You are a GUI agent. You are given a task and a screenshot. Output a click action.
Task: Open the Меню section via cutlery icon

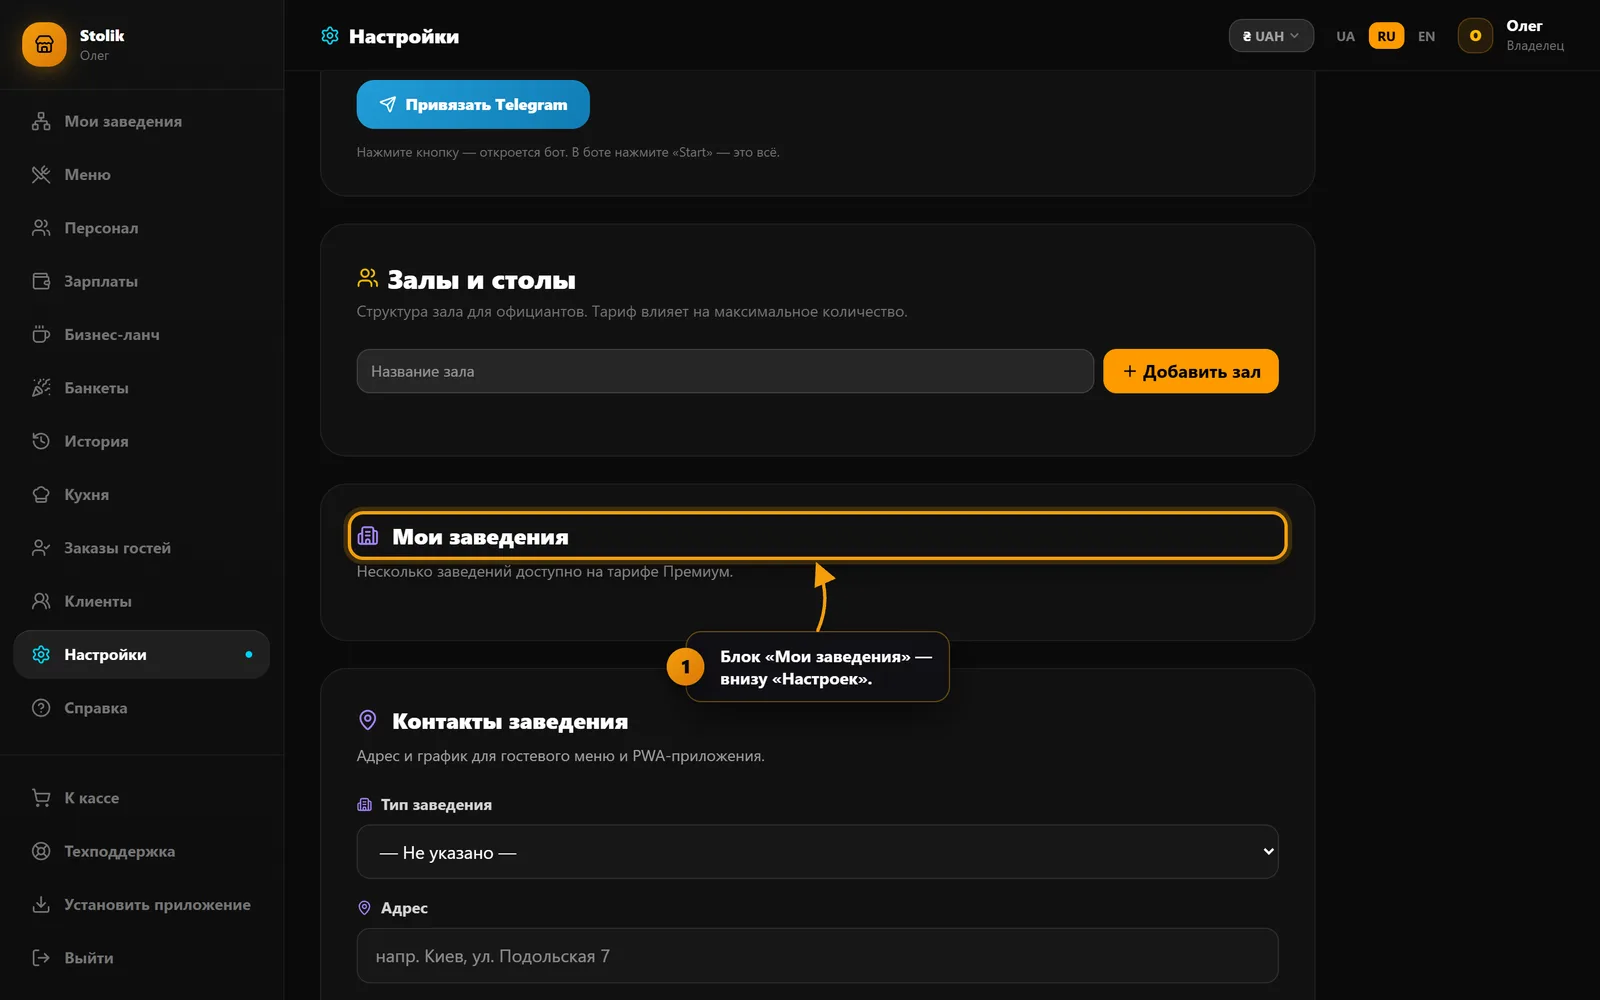(x=41, y=175)
